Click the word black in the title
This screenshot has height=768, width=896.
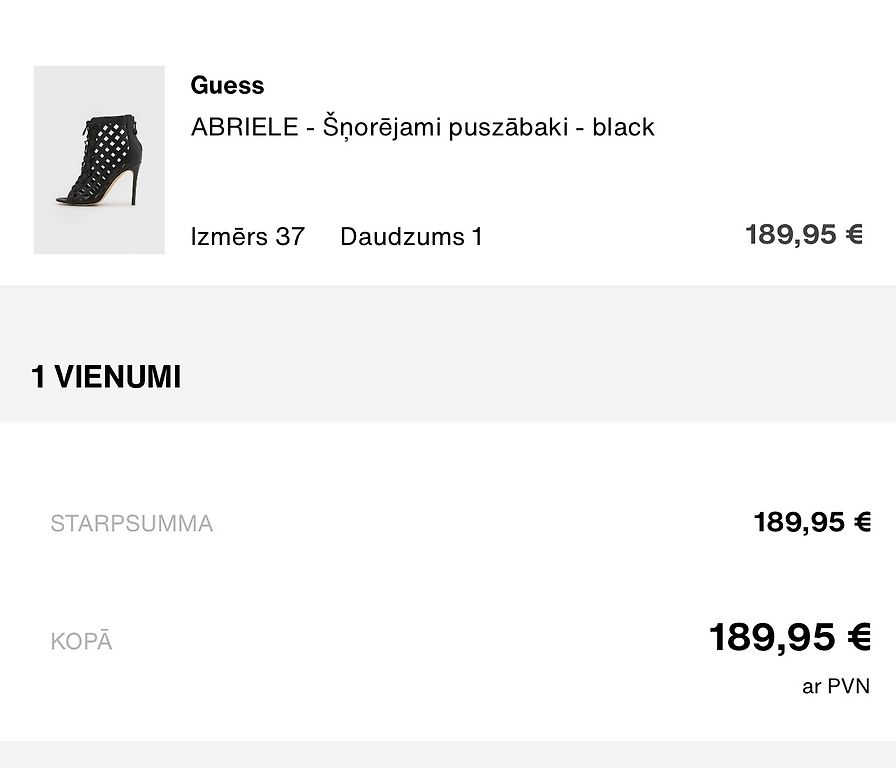coord(623,127)
